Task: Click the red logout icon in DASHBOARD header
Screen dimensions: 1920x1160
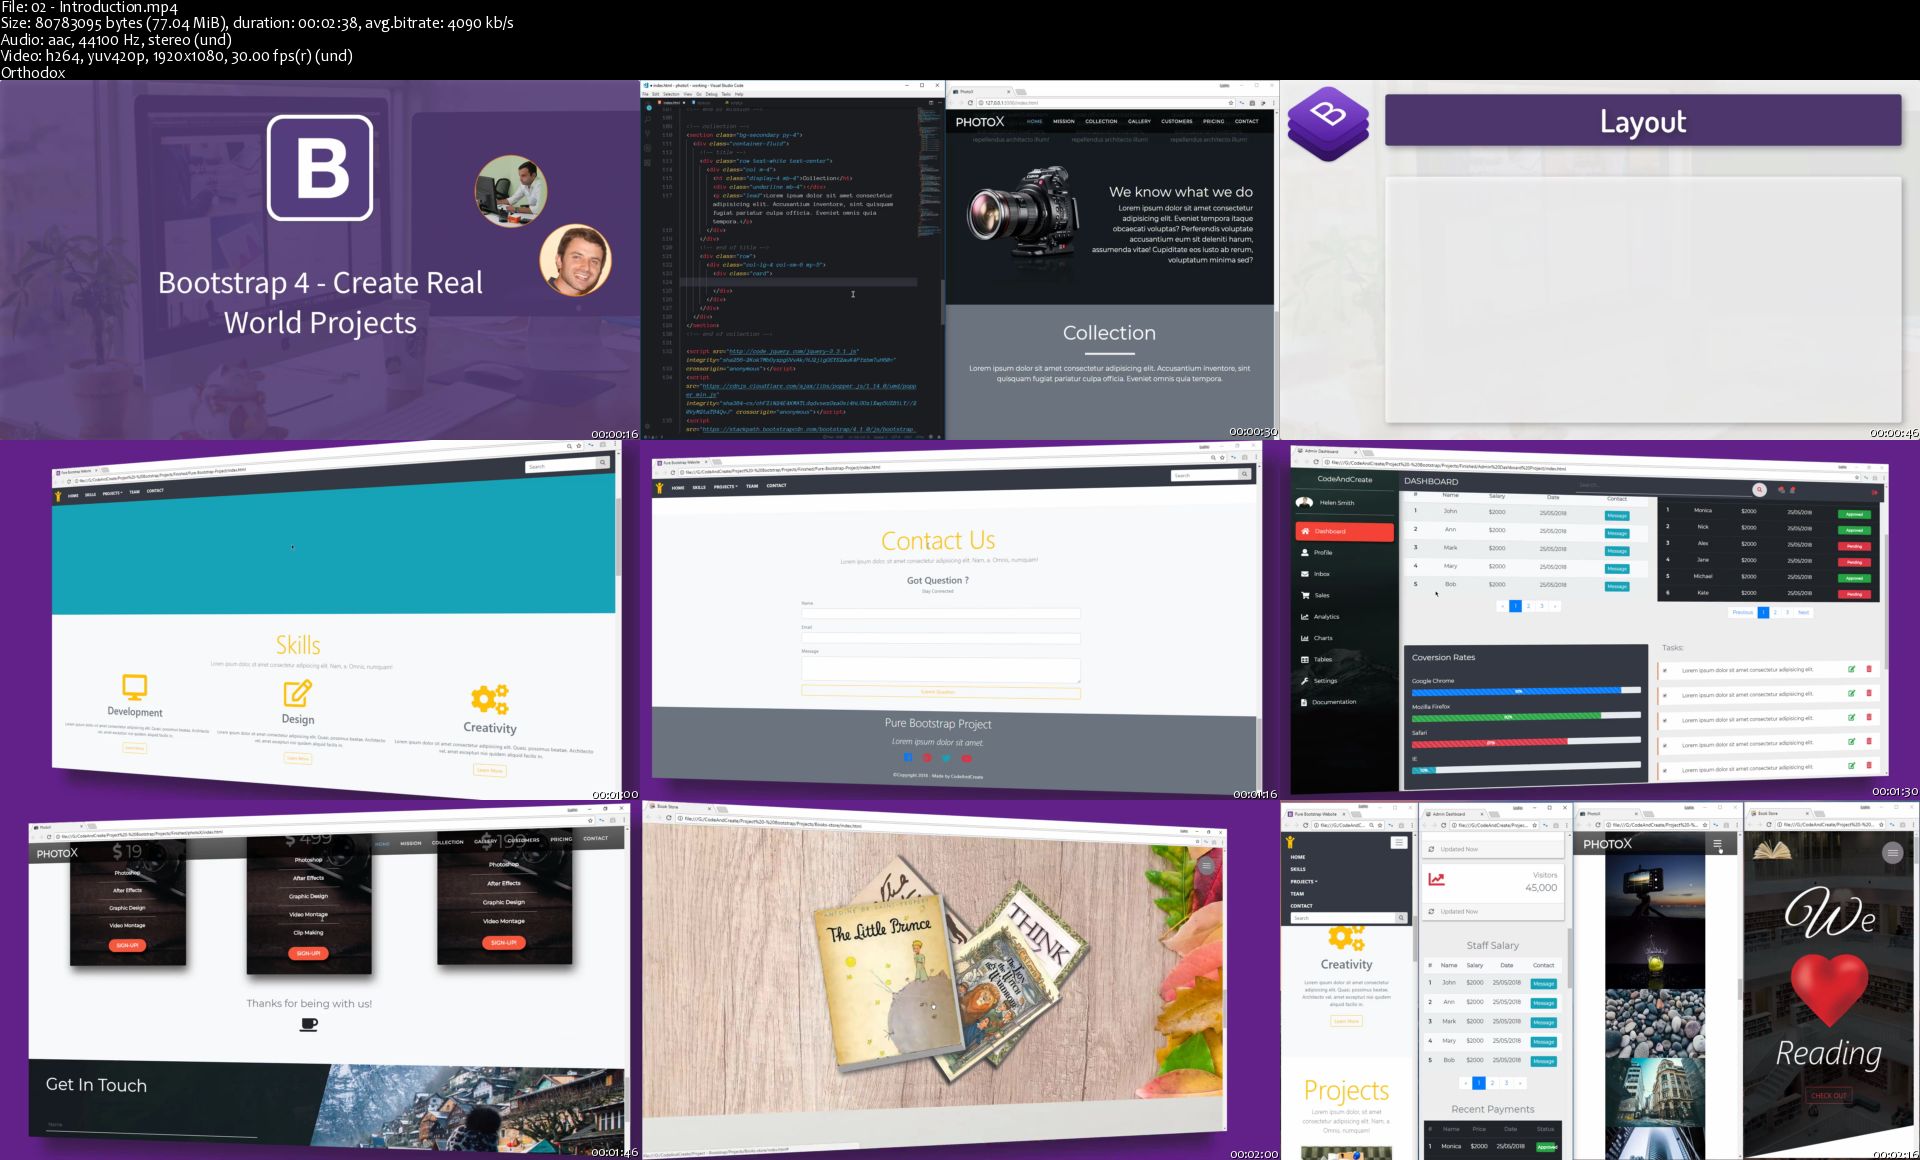Action: click(1874, 492)
